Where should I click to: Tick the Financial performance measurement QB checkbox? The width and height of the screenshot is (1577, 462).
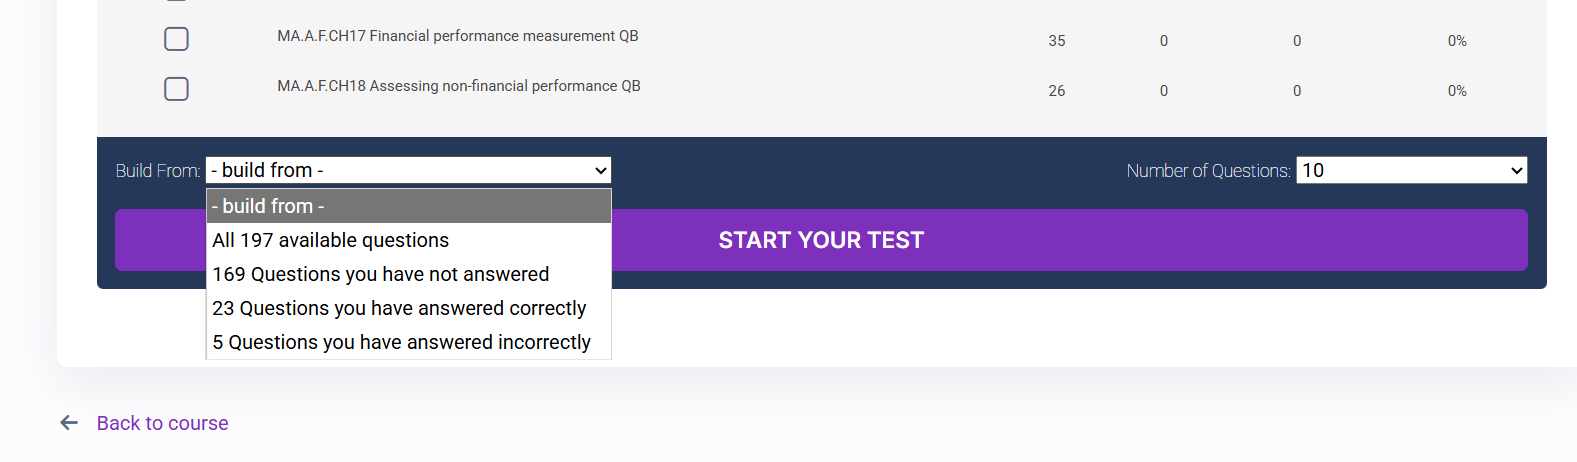point(176,39)
